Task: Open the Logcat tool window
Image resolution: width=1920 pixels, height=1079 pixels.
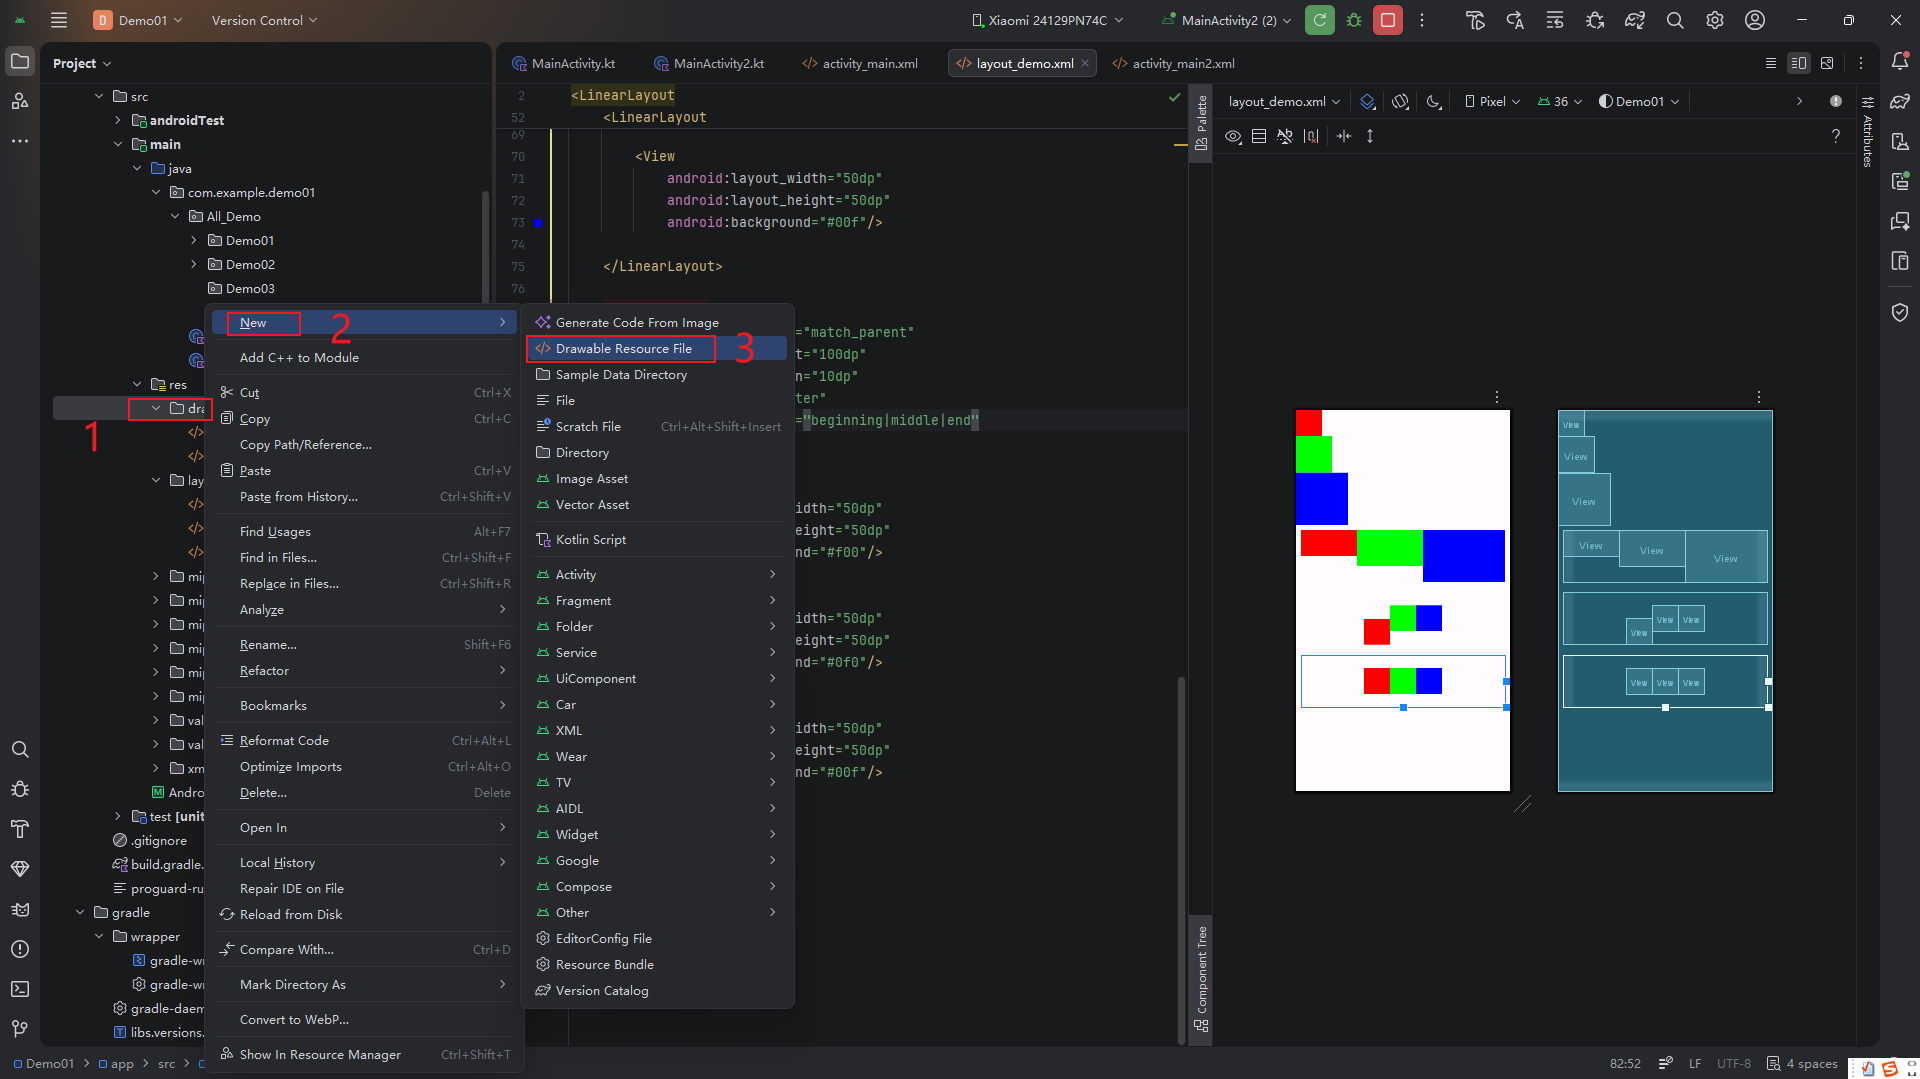Action: coord(20,909)
